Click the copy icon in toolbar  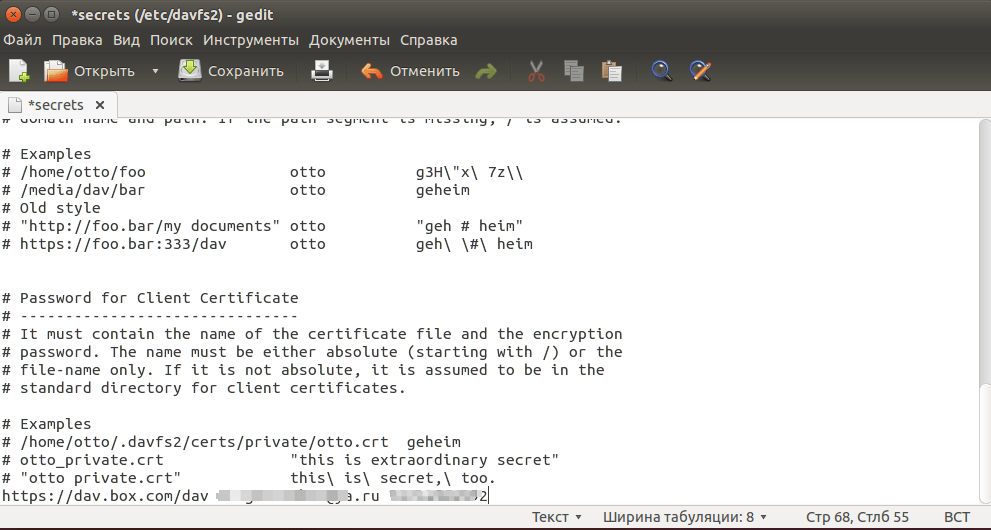coord(573,71)
